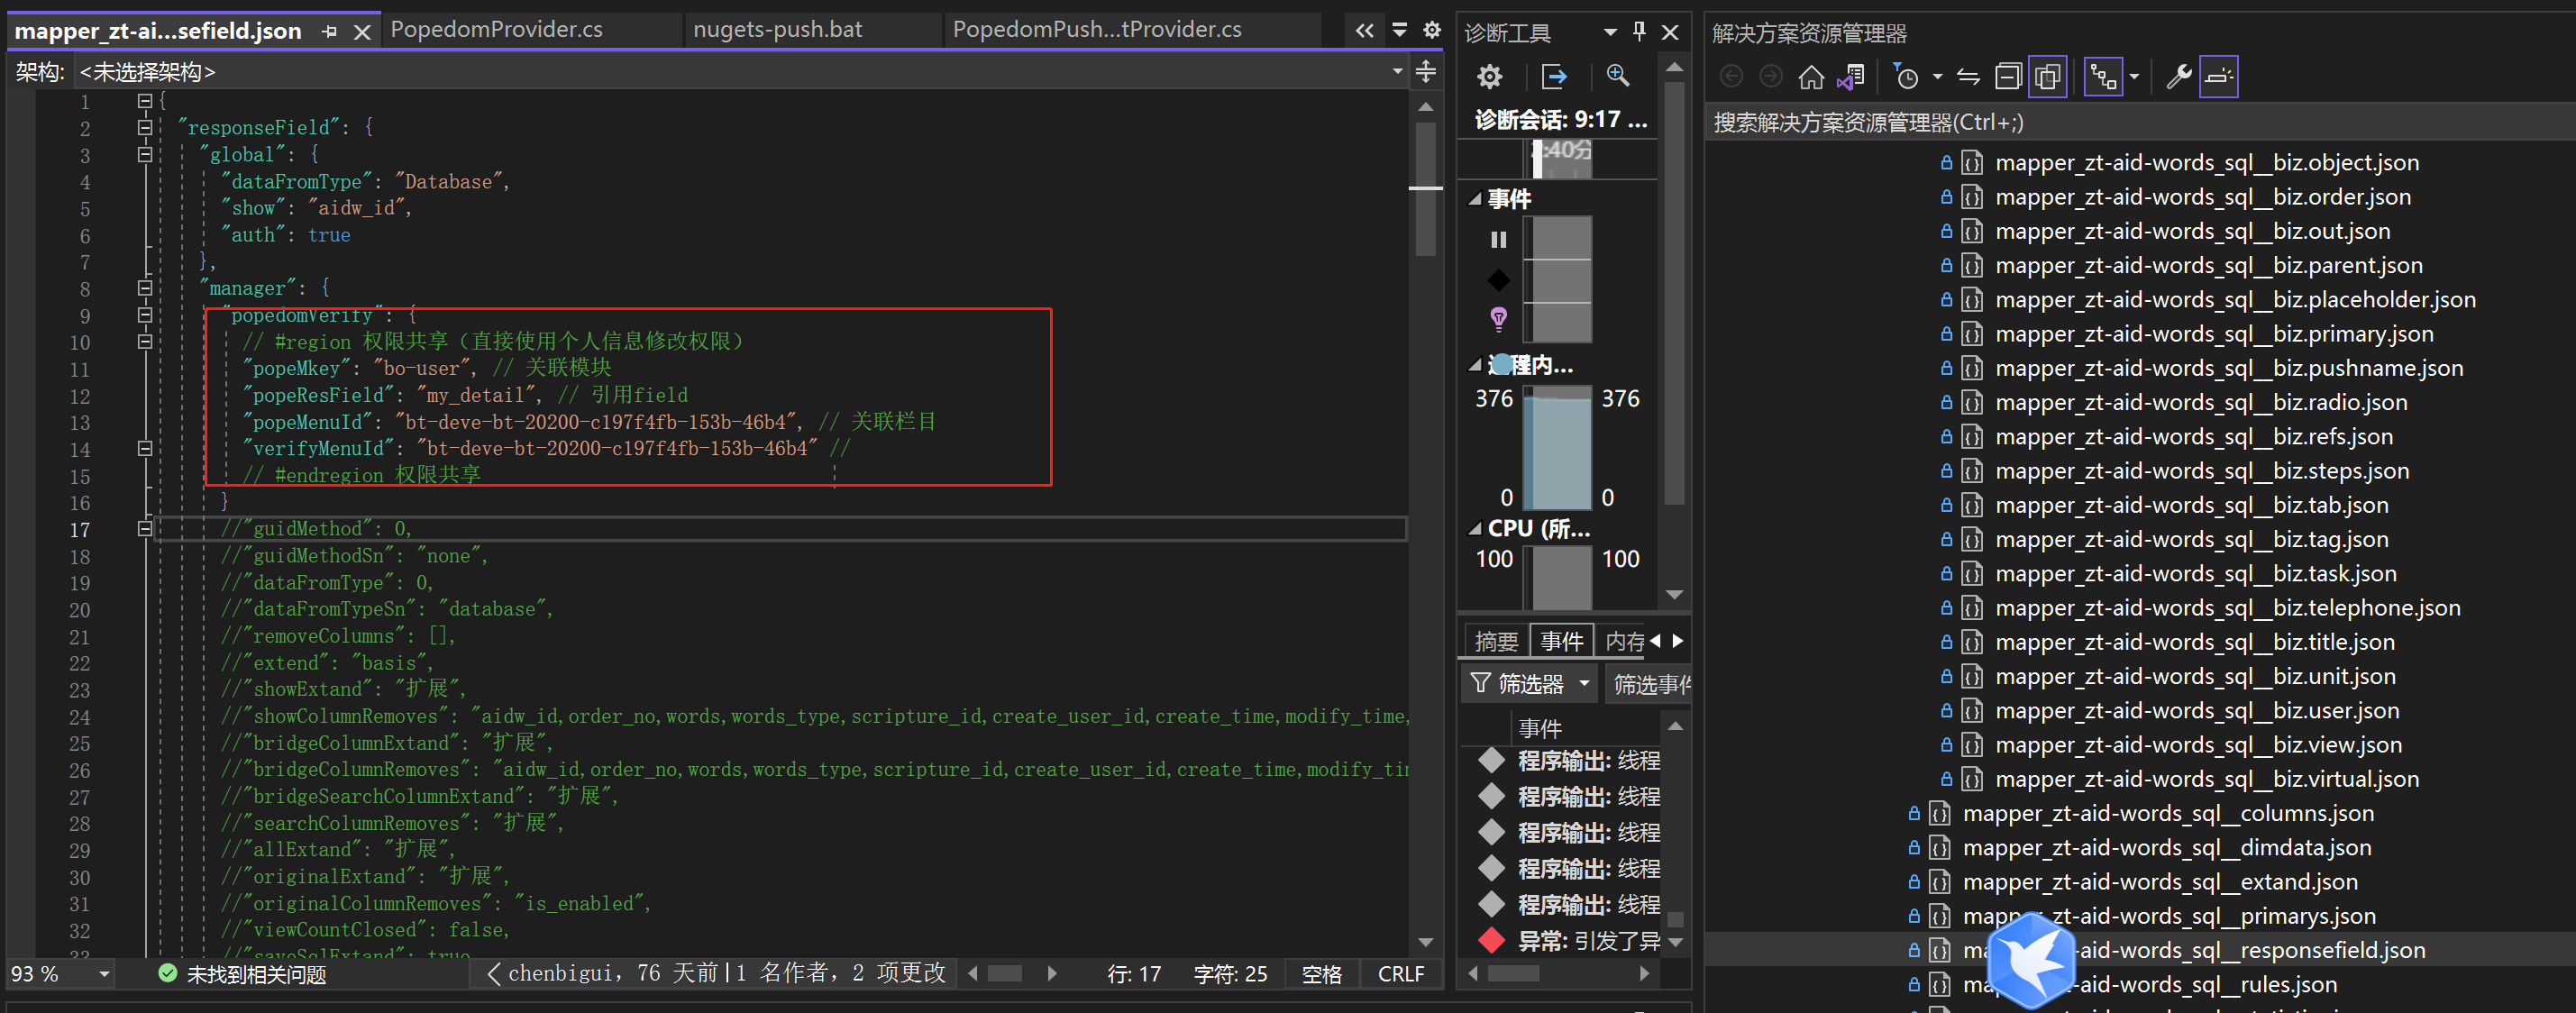The image size is (2576, 1013).
Task: Collapse the responseField node on line 2
Action: tap(145, 128)
